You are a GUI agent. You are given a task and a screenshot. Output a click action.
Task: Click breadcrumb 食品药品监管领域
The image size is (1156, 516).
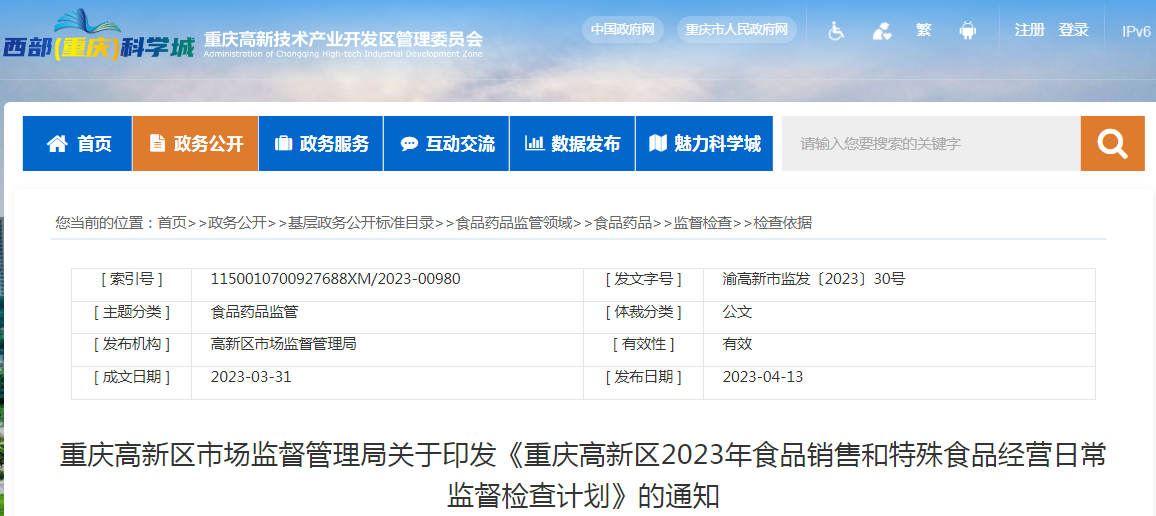coord(514,223)
